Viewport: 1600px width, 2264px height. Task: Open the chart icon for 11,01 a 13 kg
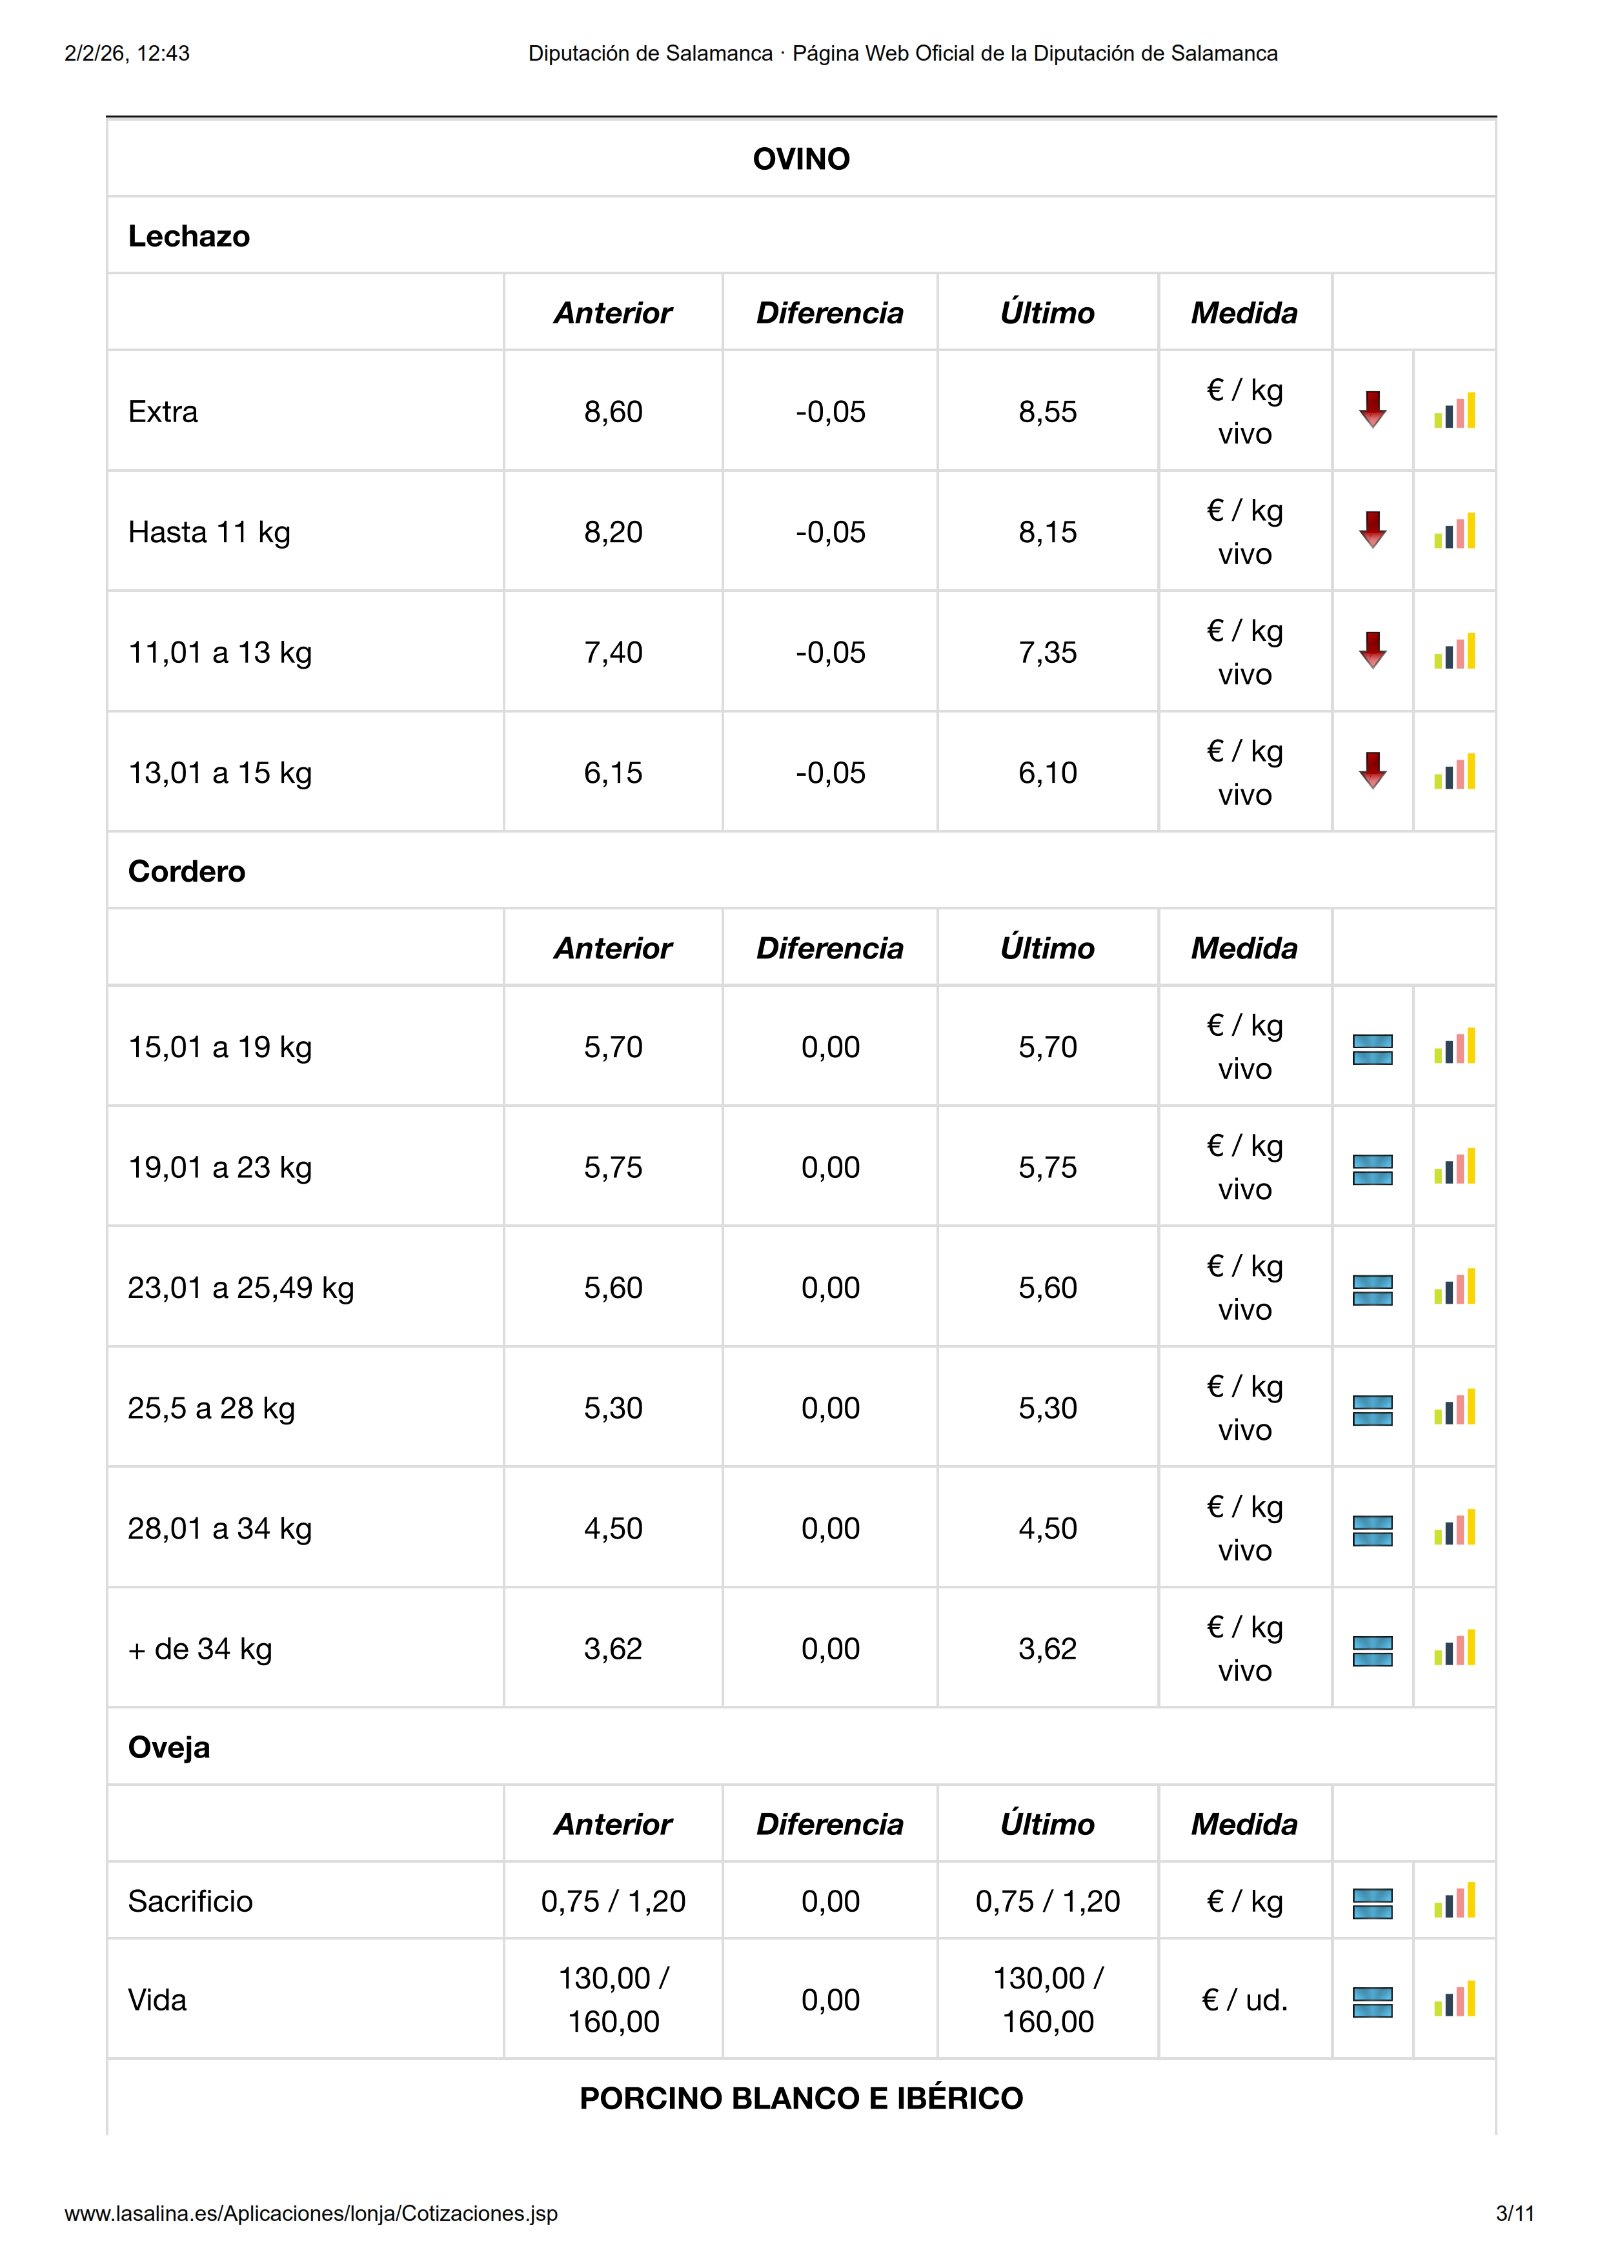tap(1454, 652)
